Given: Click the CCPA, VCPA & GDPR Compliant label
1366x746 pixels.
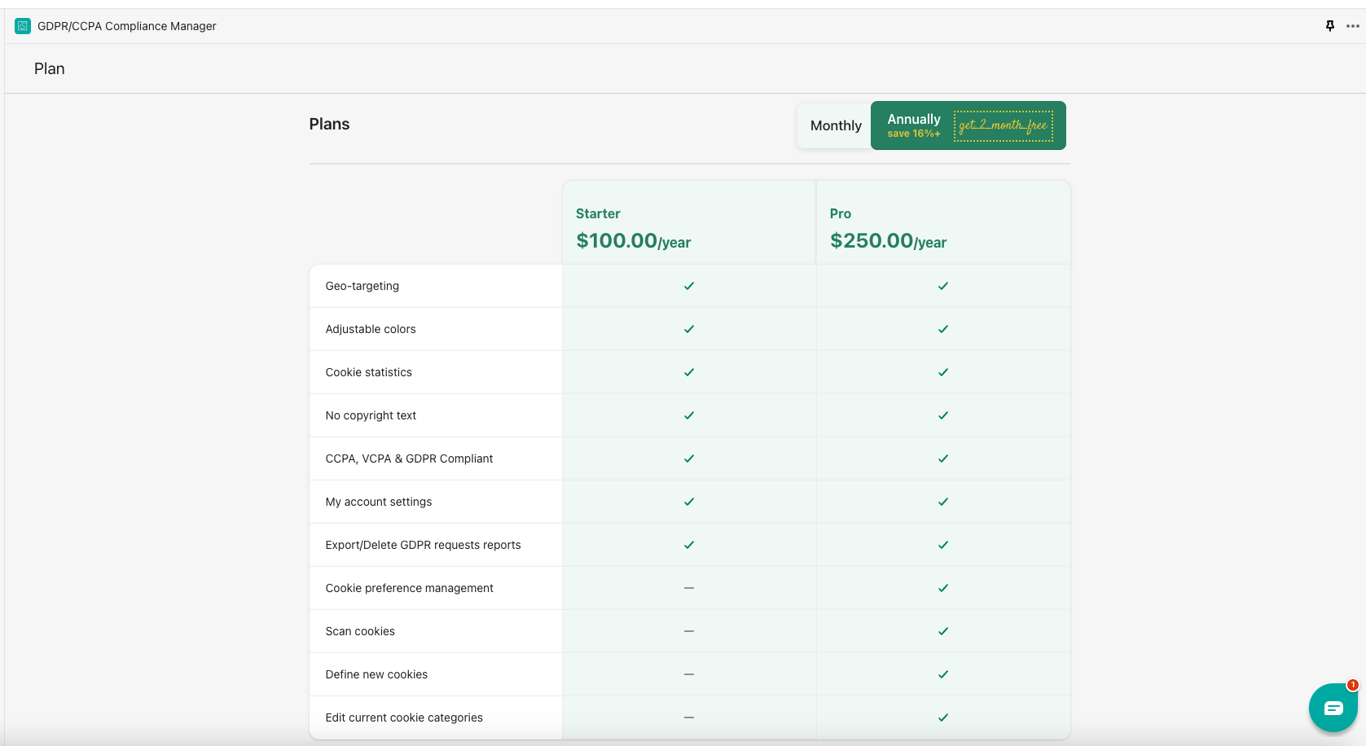Looking at the screenshot, I should [409, 458].
